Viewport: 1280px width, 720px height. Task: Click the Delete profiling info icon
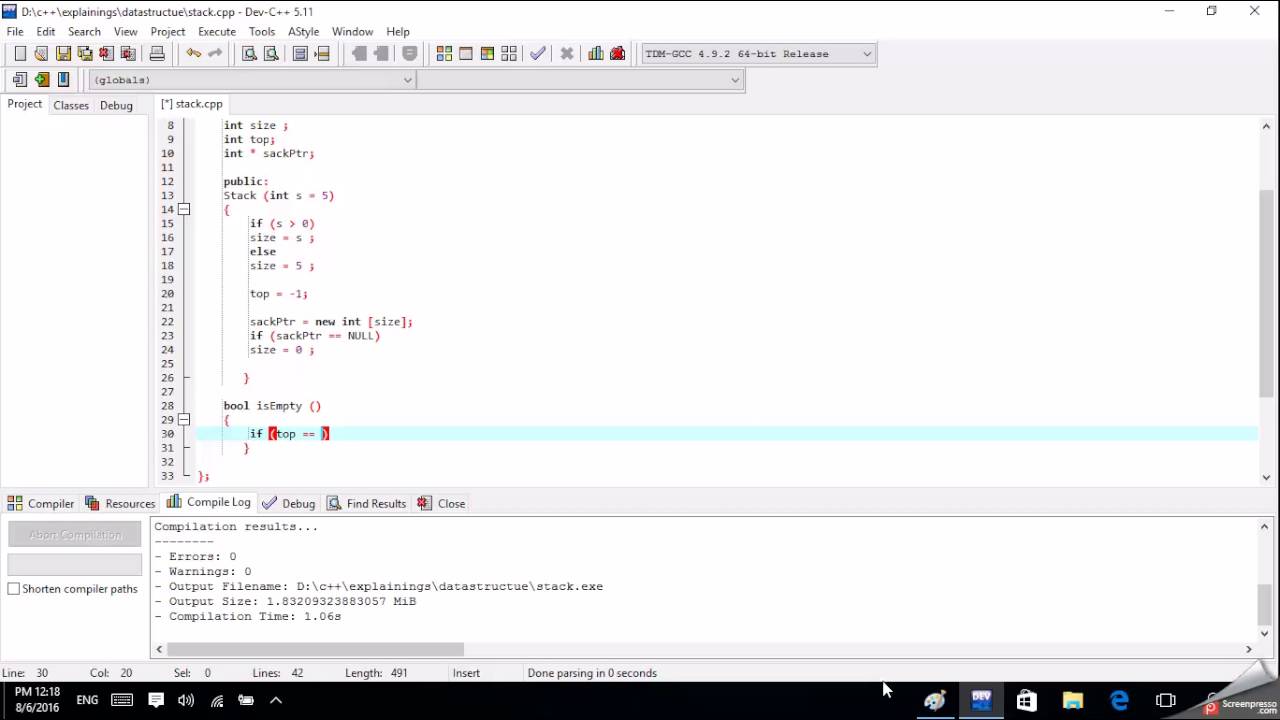pyautogui.click(x=618, y=54)
